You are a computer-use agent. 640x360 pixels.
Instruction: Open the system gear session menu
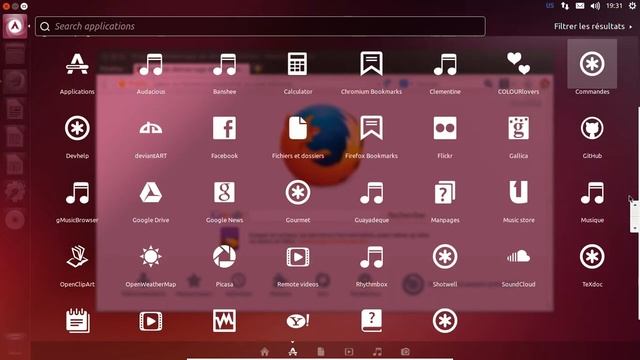coord(632,6)
